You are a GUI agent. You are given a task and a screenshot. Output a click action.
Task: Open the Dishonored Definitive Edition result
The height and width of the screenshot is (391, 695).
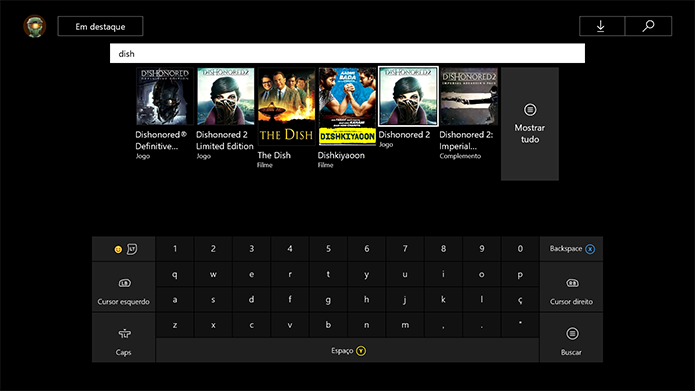164,113
